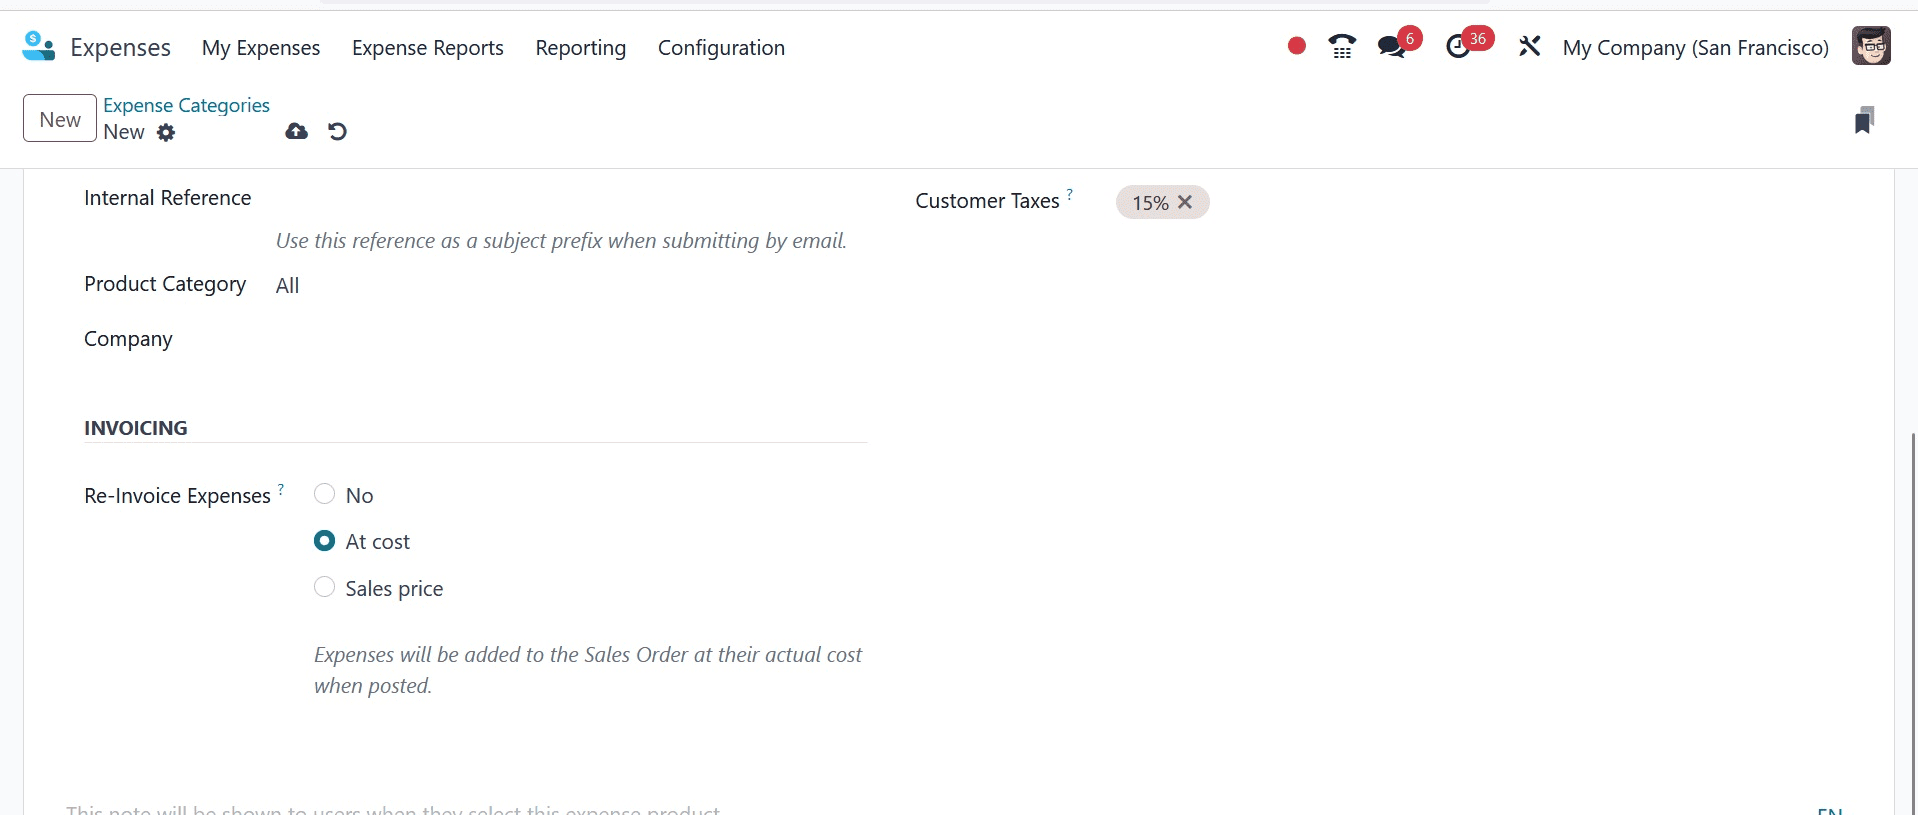Open the My Expenses menu

pyautogui.click(x=261, y=47)
